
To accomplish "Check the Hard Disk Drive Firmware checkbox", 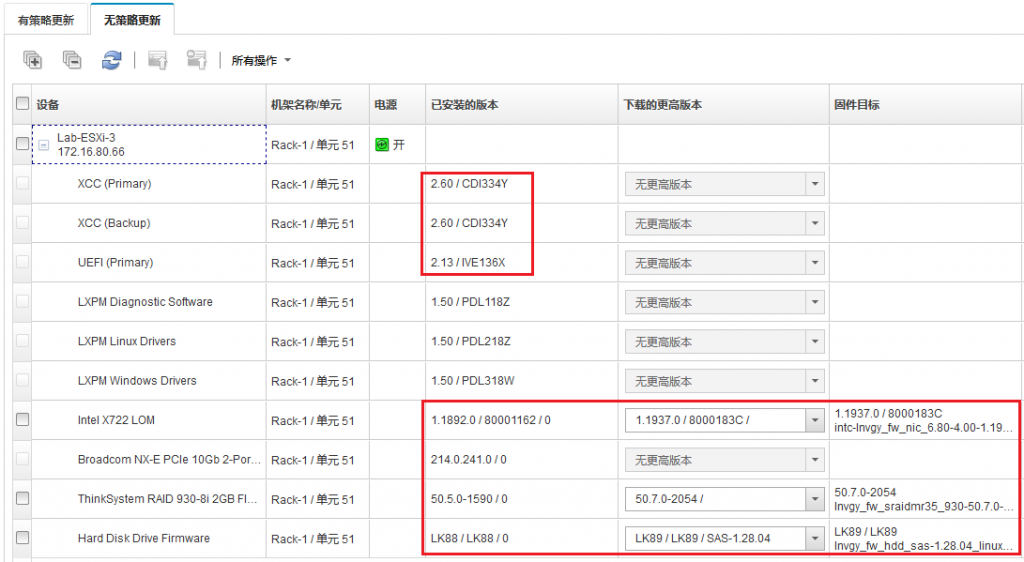I will (22, 537).
